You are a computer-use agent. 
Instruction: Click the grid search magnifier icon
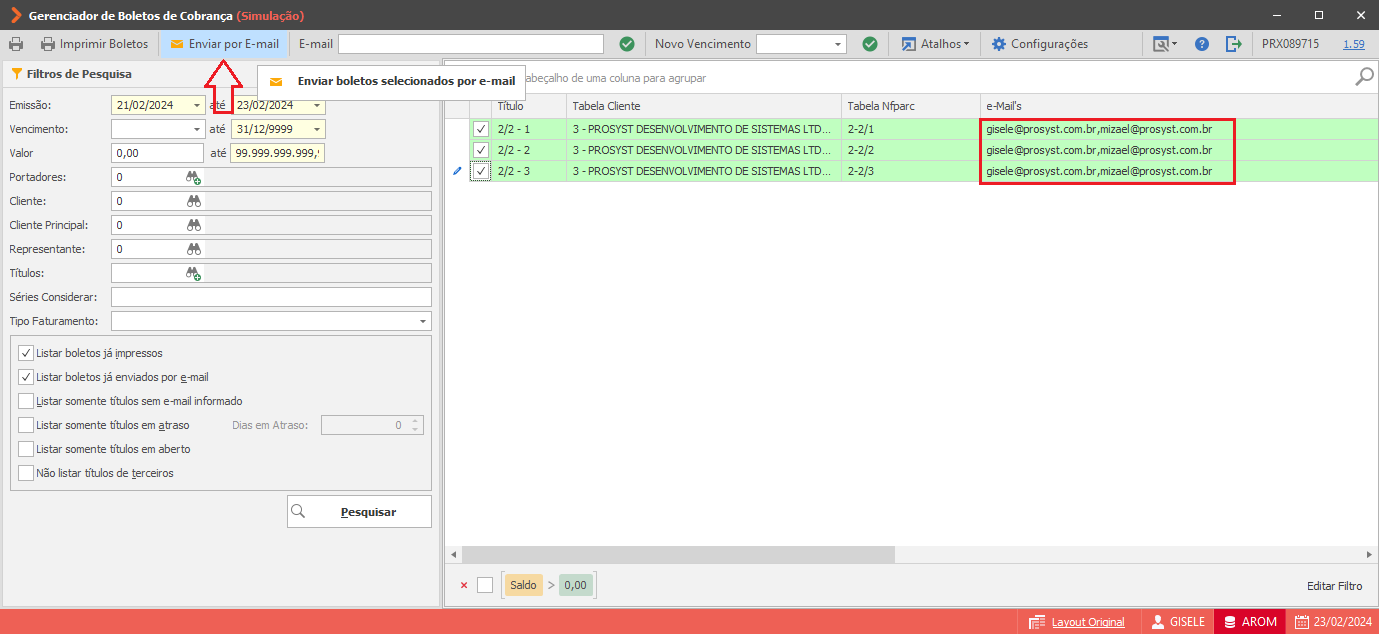(1364, 77)
